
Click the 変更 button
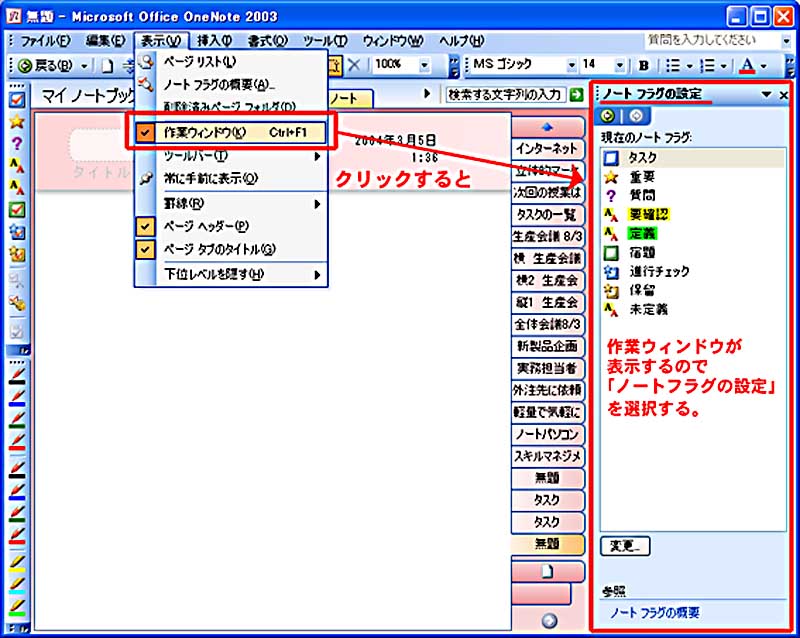626,546
